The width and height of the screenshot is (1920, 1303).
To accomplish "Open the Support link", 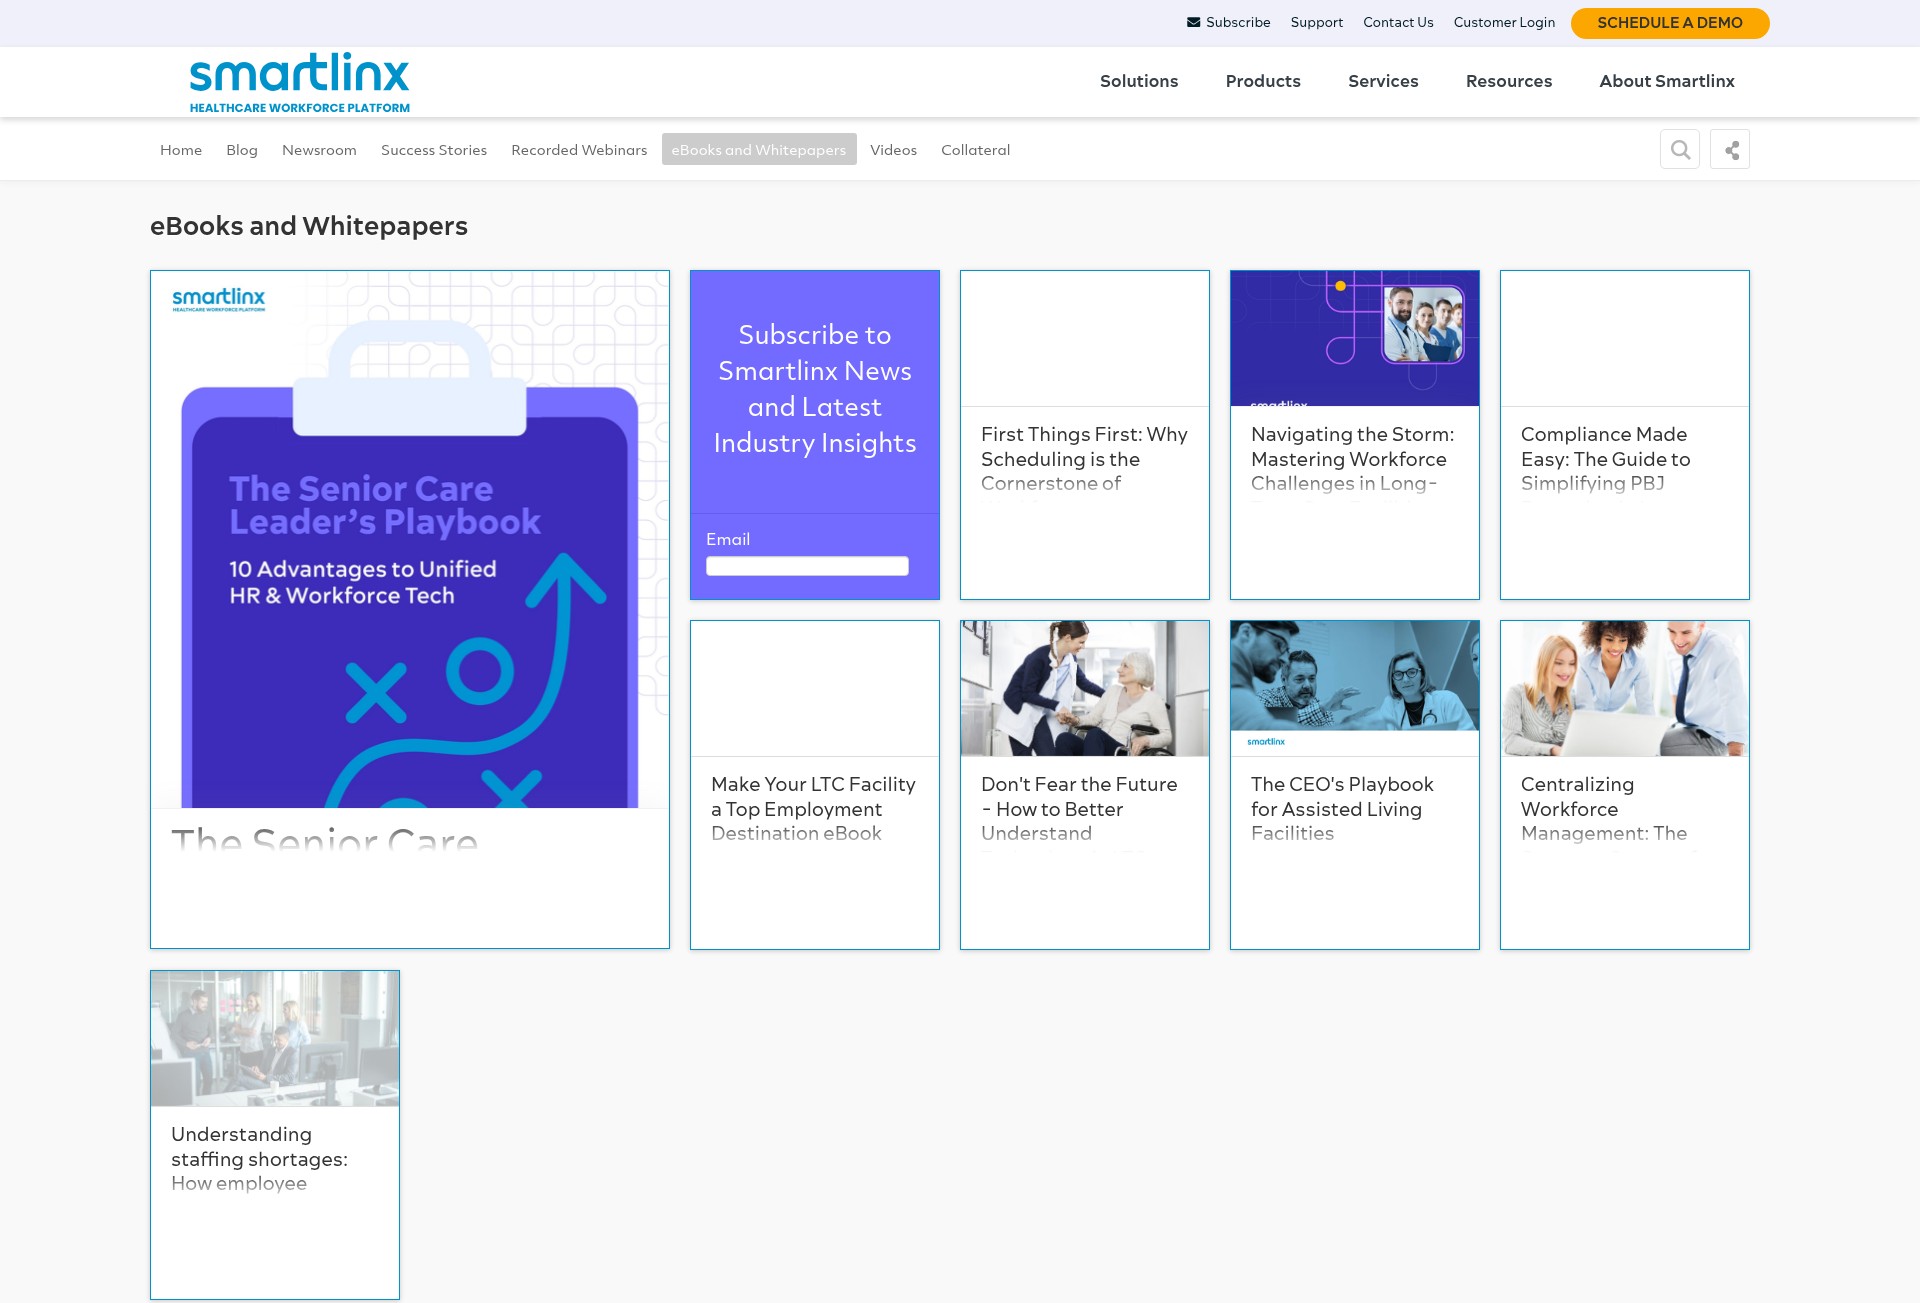I will [x=1316, y=22].
